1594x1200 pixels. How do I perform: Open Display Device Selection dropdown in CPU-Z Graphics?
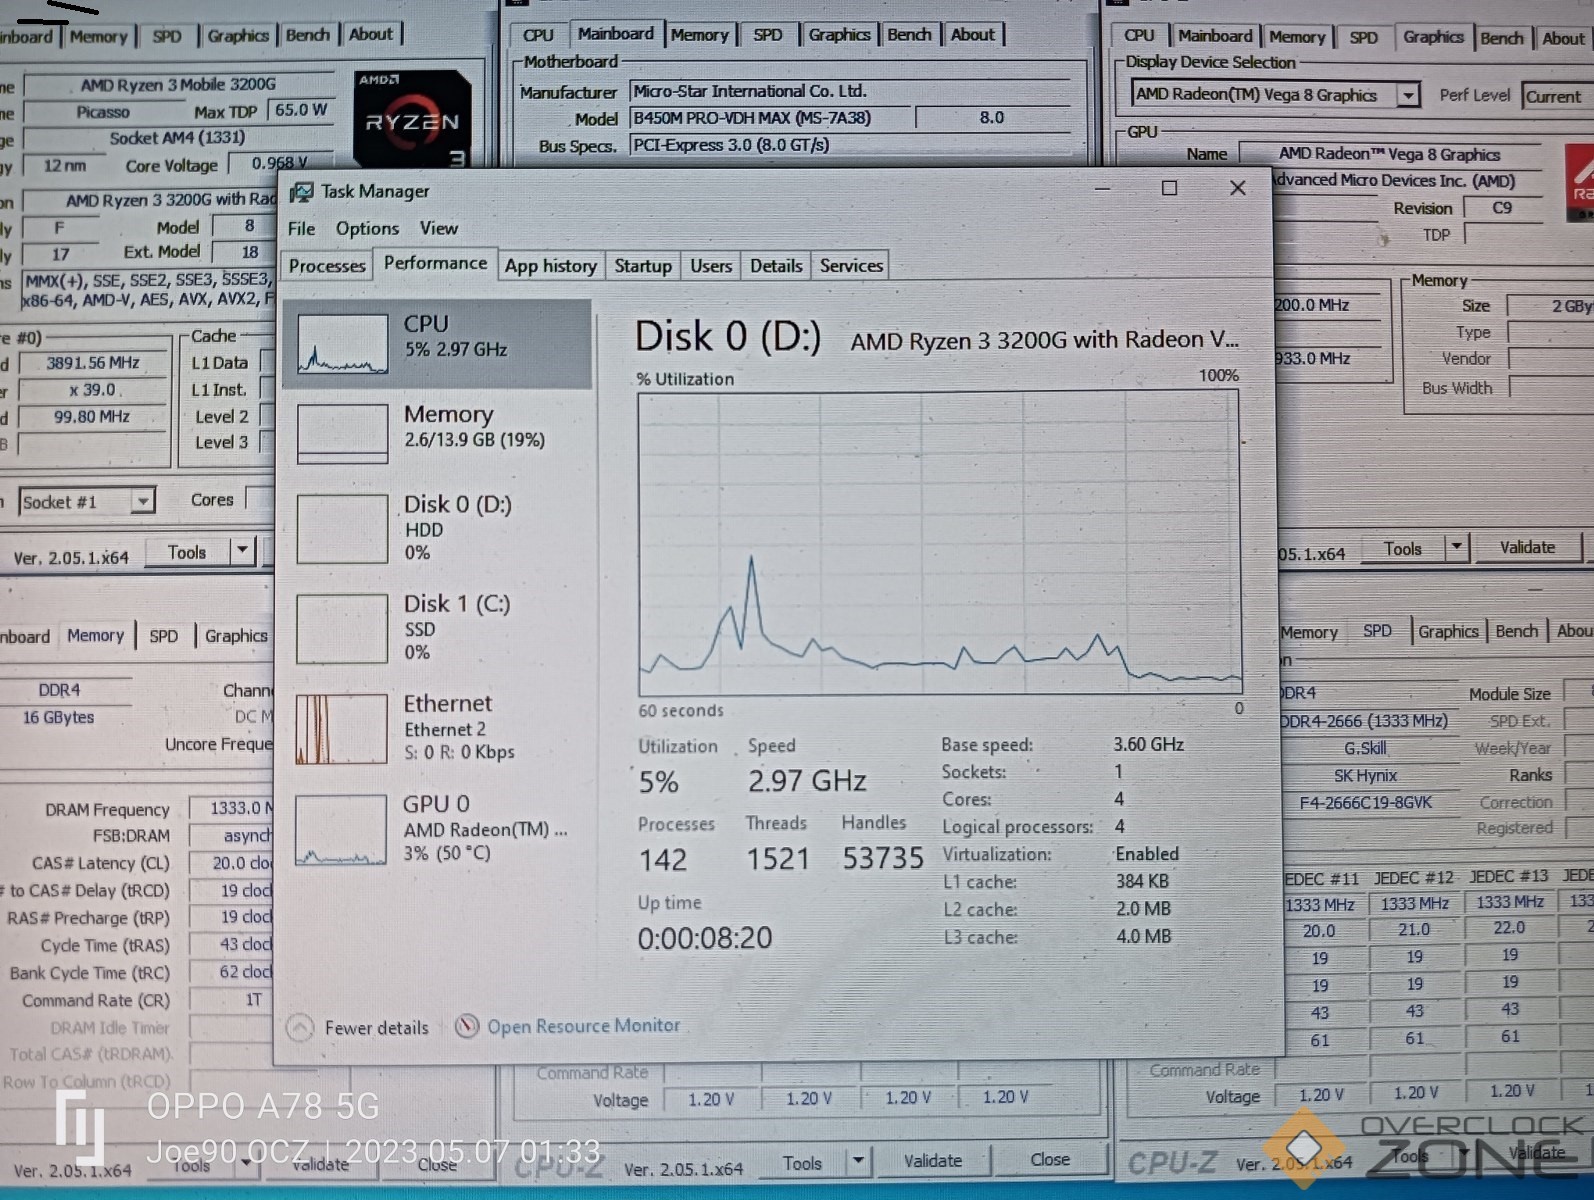pos(1408,96)
